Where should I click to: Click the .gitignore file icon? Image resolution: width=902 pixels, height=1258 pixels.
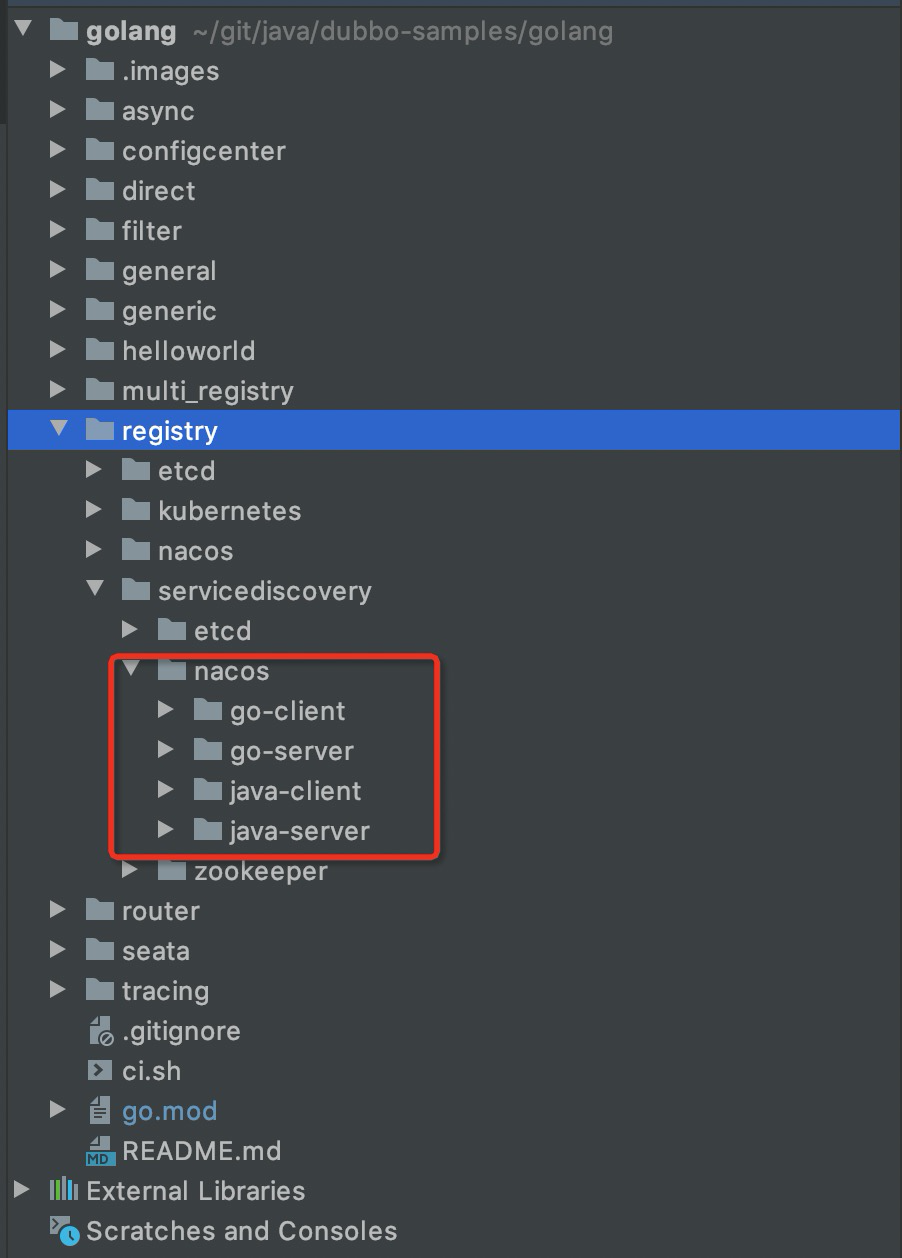tap(100, 1031)
